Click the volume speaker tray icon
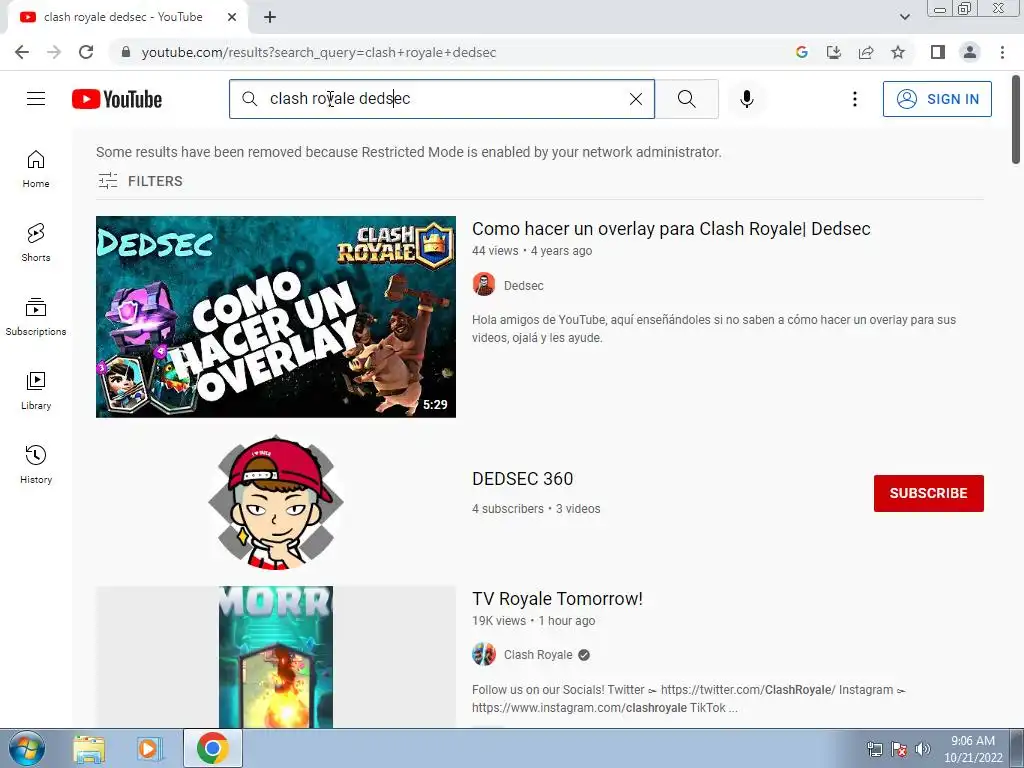1024x768 pixels. click(923, 748)
